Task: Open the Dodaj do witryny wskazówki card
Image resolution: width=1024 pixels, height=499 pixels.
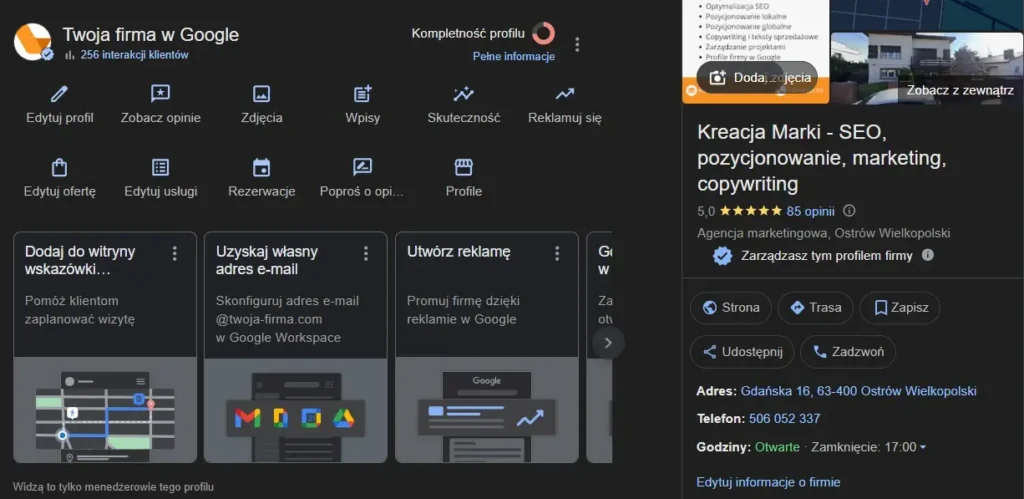Action: pyautogui.click(x=104, y=347)
